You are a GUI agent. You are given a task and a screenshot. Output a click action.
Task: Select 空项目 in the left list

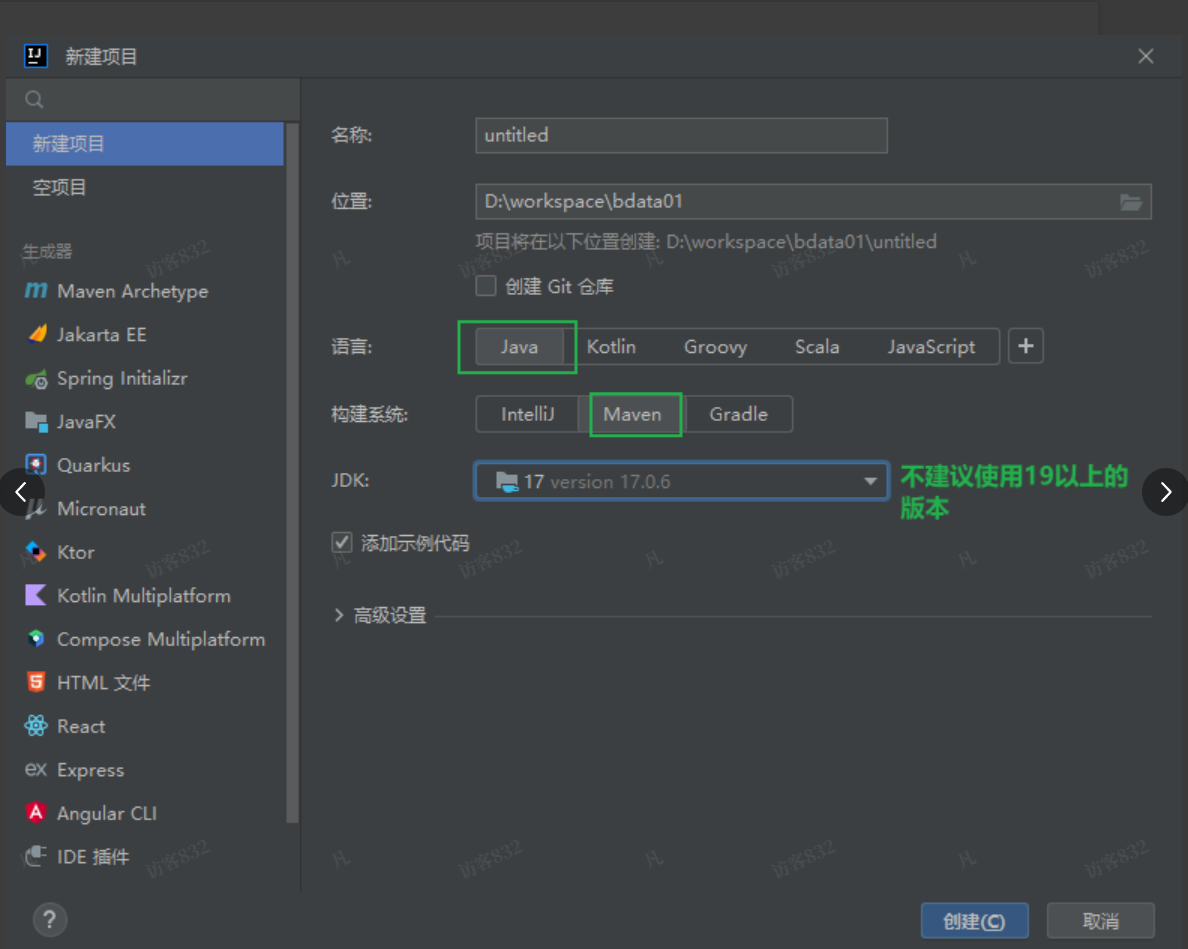(x=145, y=187)
